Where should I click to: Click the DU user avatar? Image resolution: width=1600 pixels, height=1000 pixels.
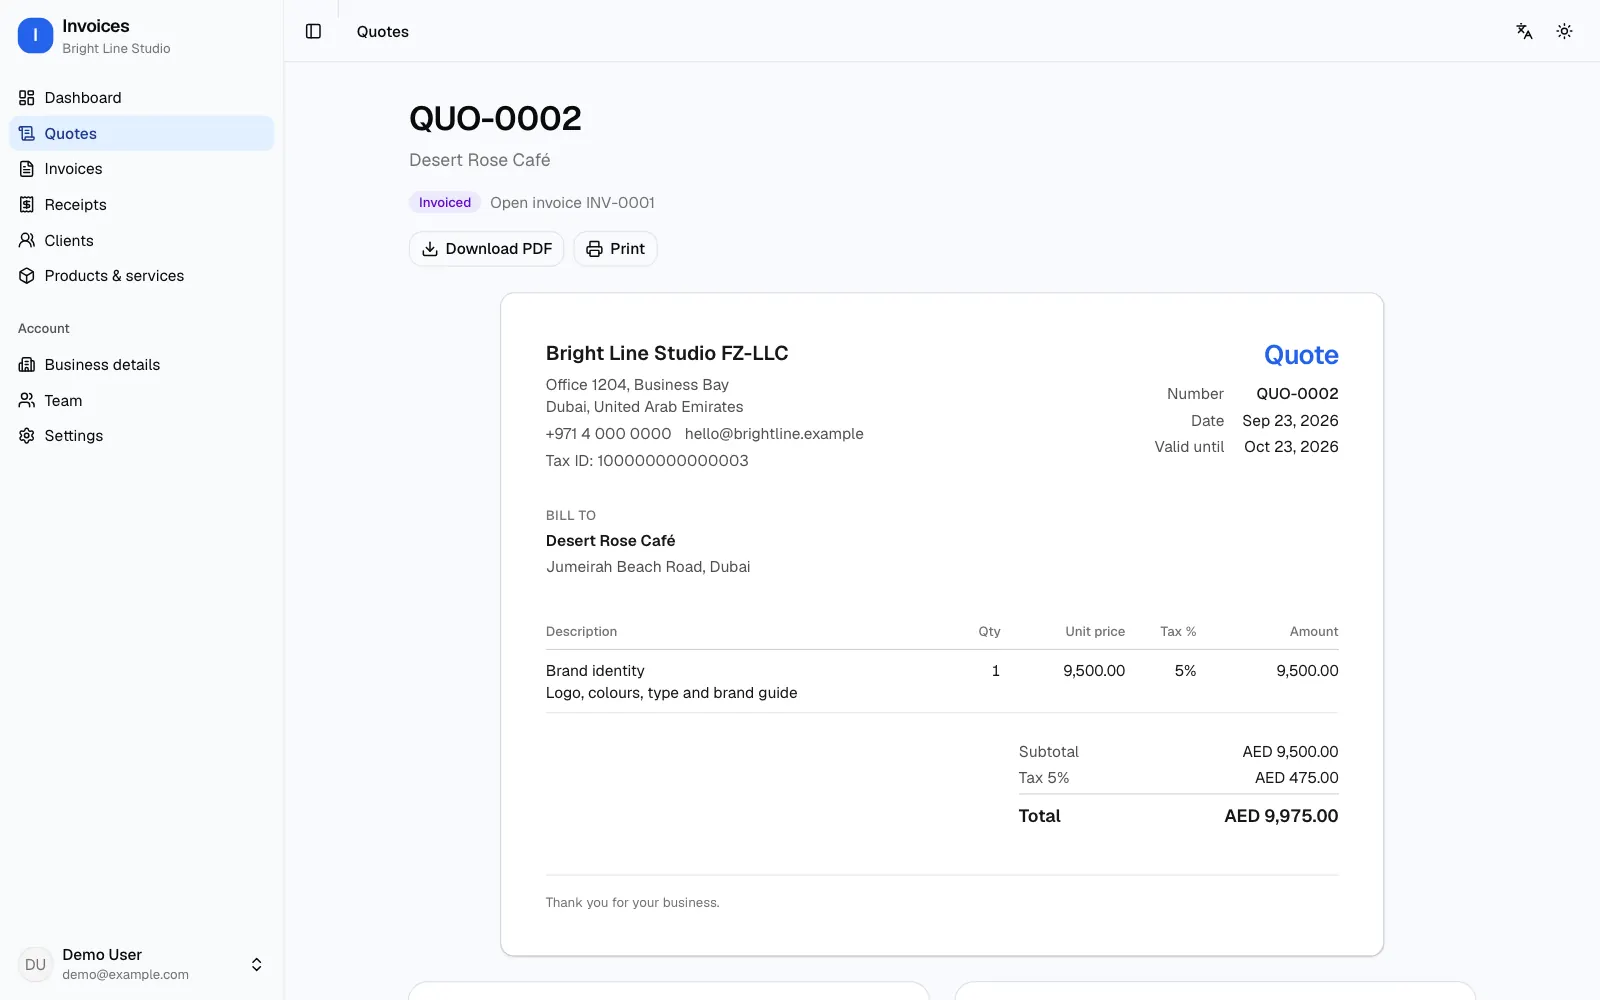click(35, 965)
